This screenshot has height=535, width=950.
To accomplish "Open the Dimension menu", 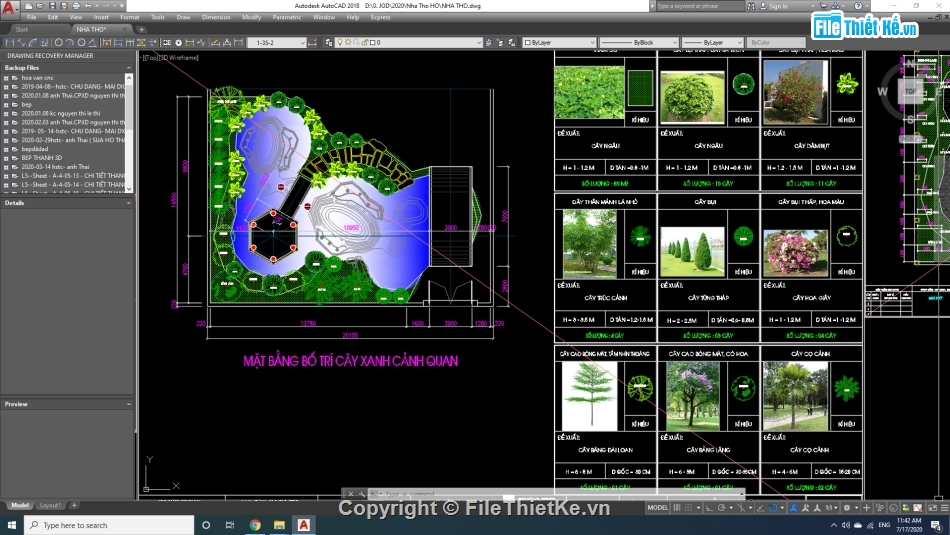I will [216, 18].
